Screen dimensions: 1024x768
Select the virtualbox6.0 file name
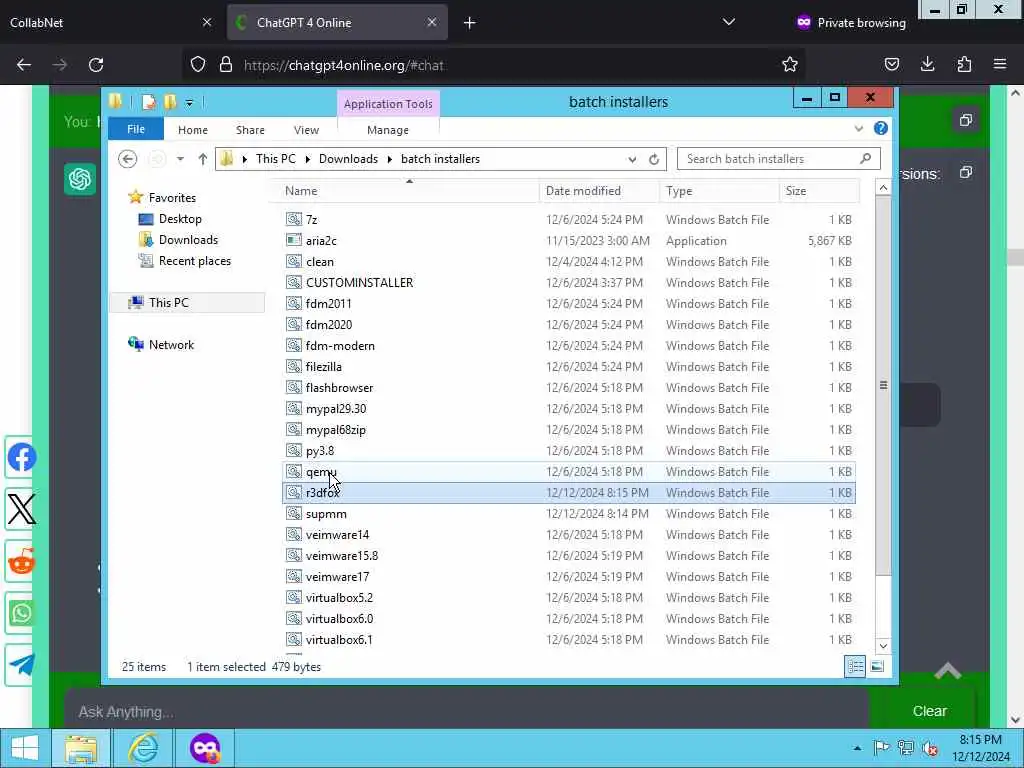(339, 618)
